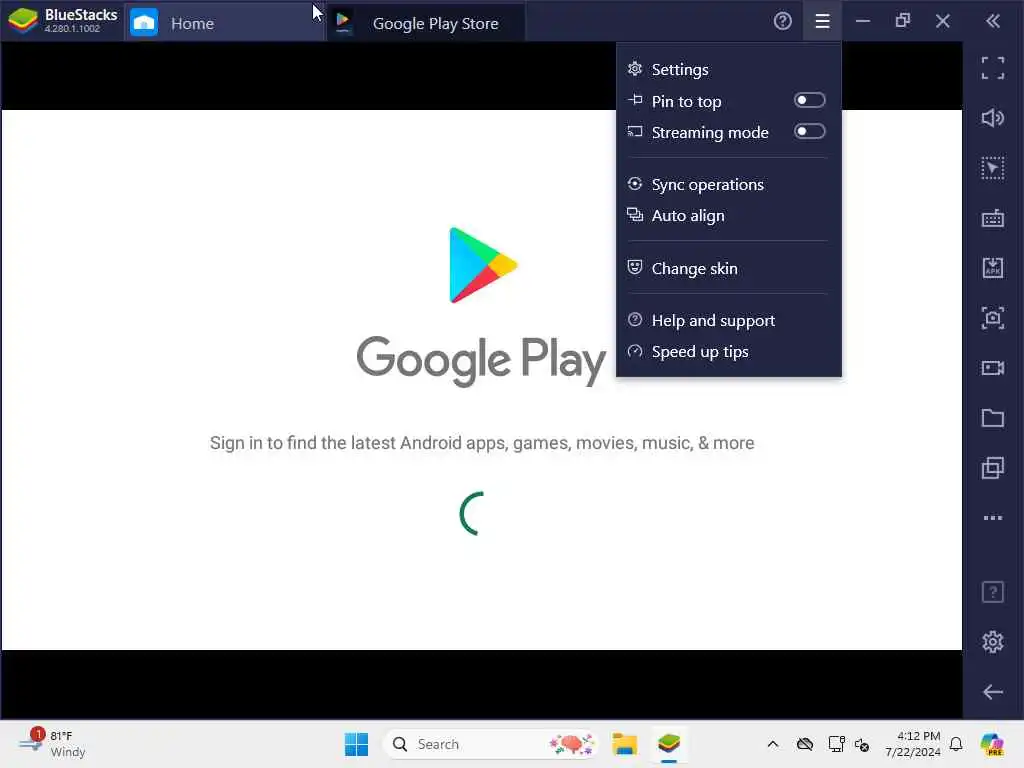This screenshot has height=768, width=1024.
Task: Enter full screen mode from sidebar
Action: (x=993, y=68)
